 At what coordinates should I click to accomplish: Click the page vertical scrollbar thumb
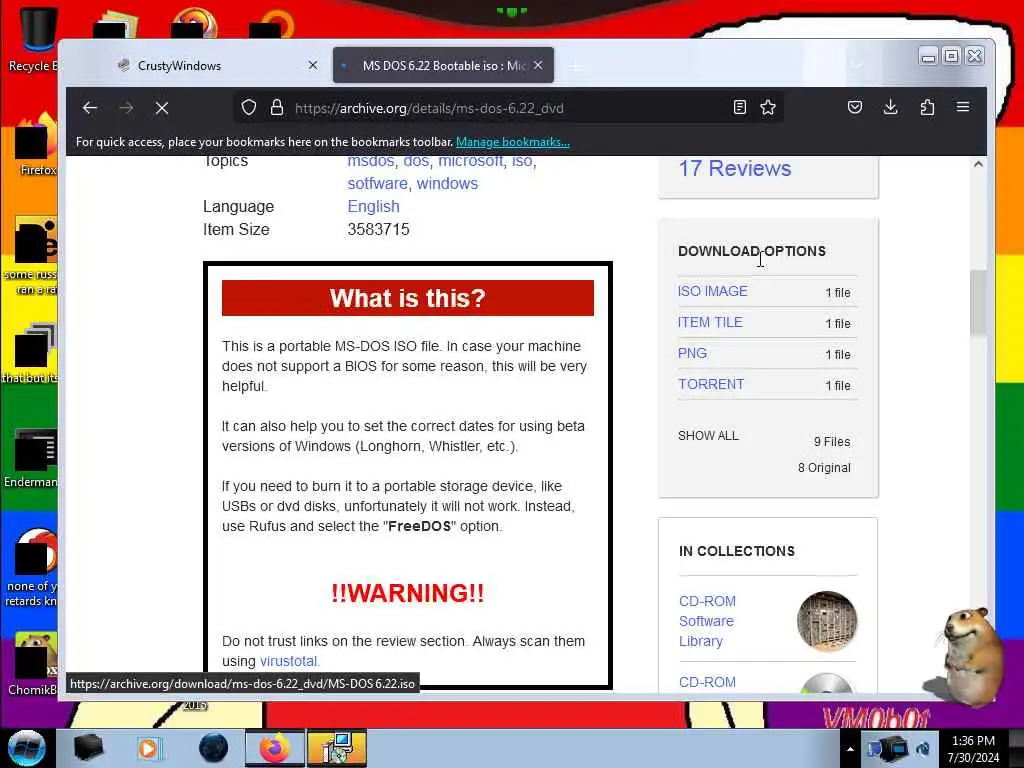click(x=978, y=302)
